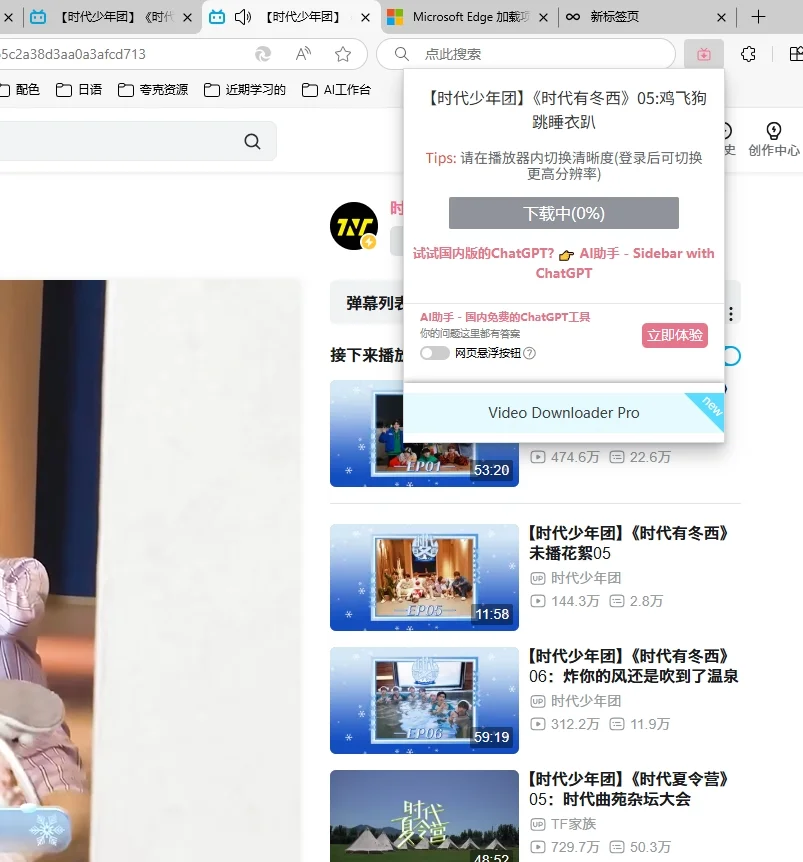Image resolution: width=803 pixels, height=862 pixels.
Task: Click the Bilibili page search magnifier
Action: tap(252, 141)
